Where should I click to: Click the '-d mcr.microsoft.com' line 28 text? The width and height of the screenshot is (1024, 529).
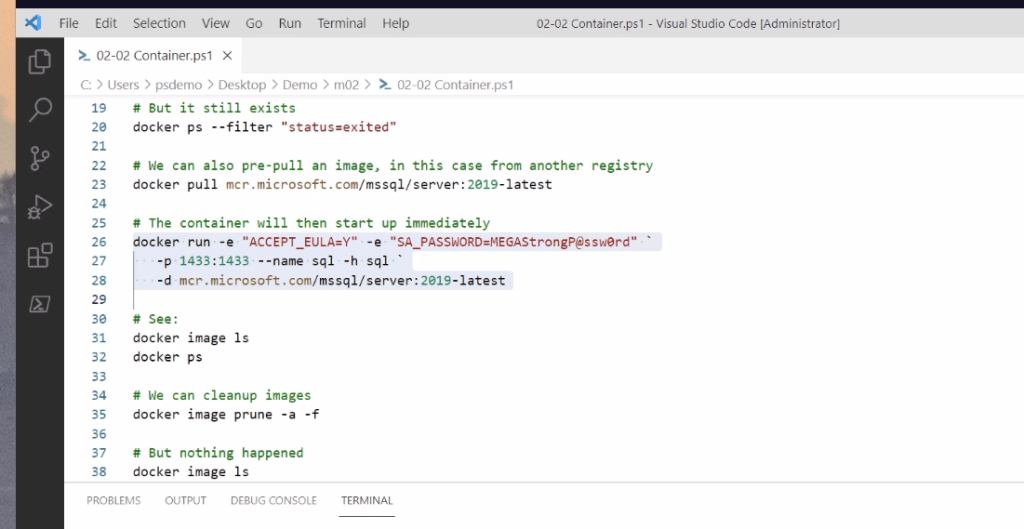coord(331,280)
